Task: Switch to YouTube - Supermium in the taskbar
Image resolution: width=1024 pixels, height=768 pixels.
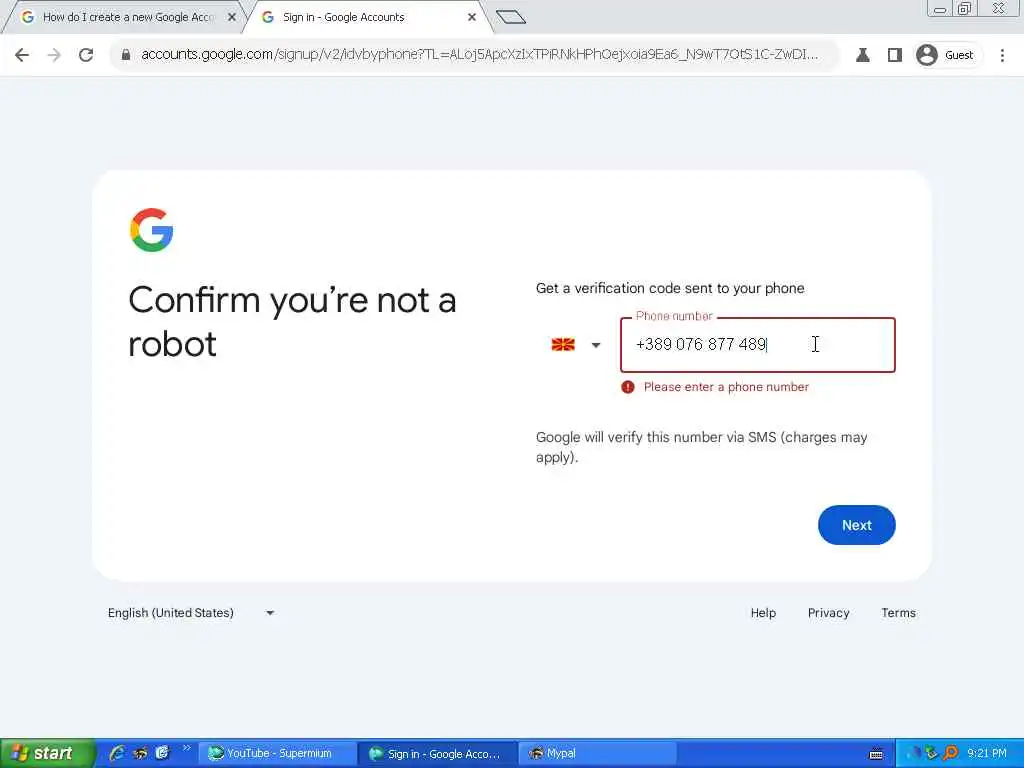Action: point(277,753)
